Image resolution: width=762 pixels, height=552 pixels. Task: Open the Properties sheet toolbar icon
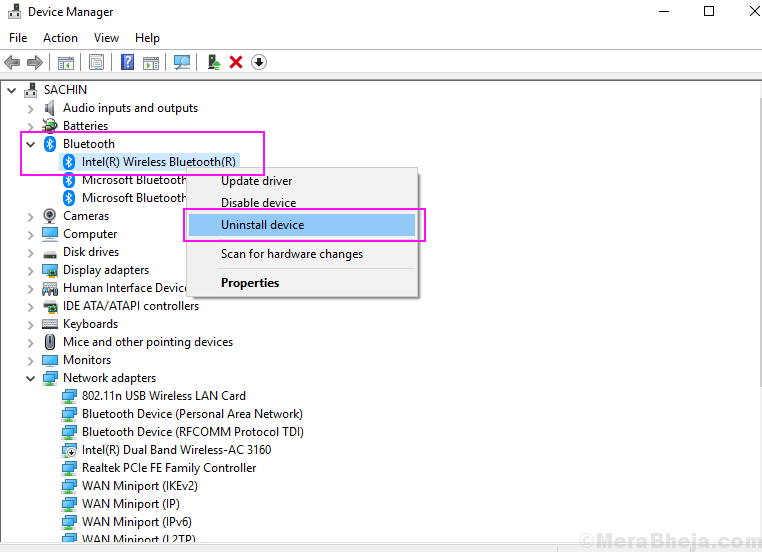point(97,62)
